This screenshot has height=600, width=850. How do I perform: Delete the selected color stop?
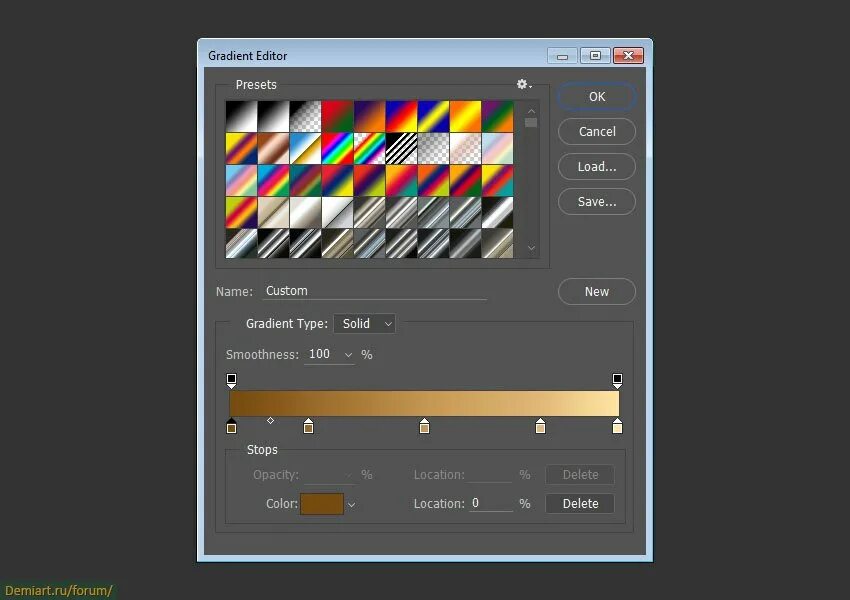coord(580,504)
